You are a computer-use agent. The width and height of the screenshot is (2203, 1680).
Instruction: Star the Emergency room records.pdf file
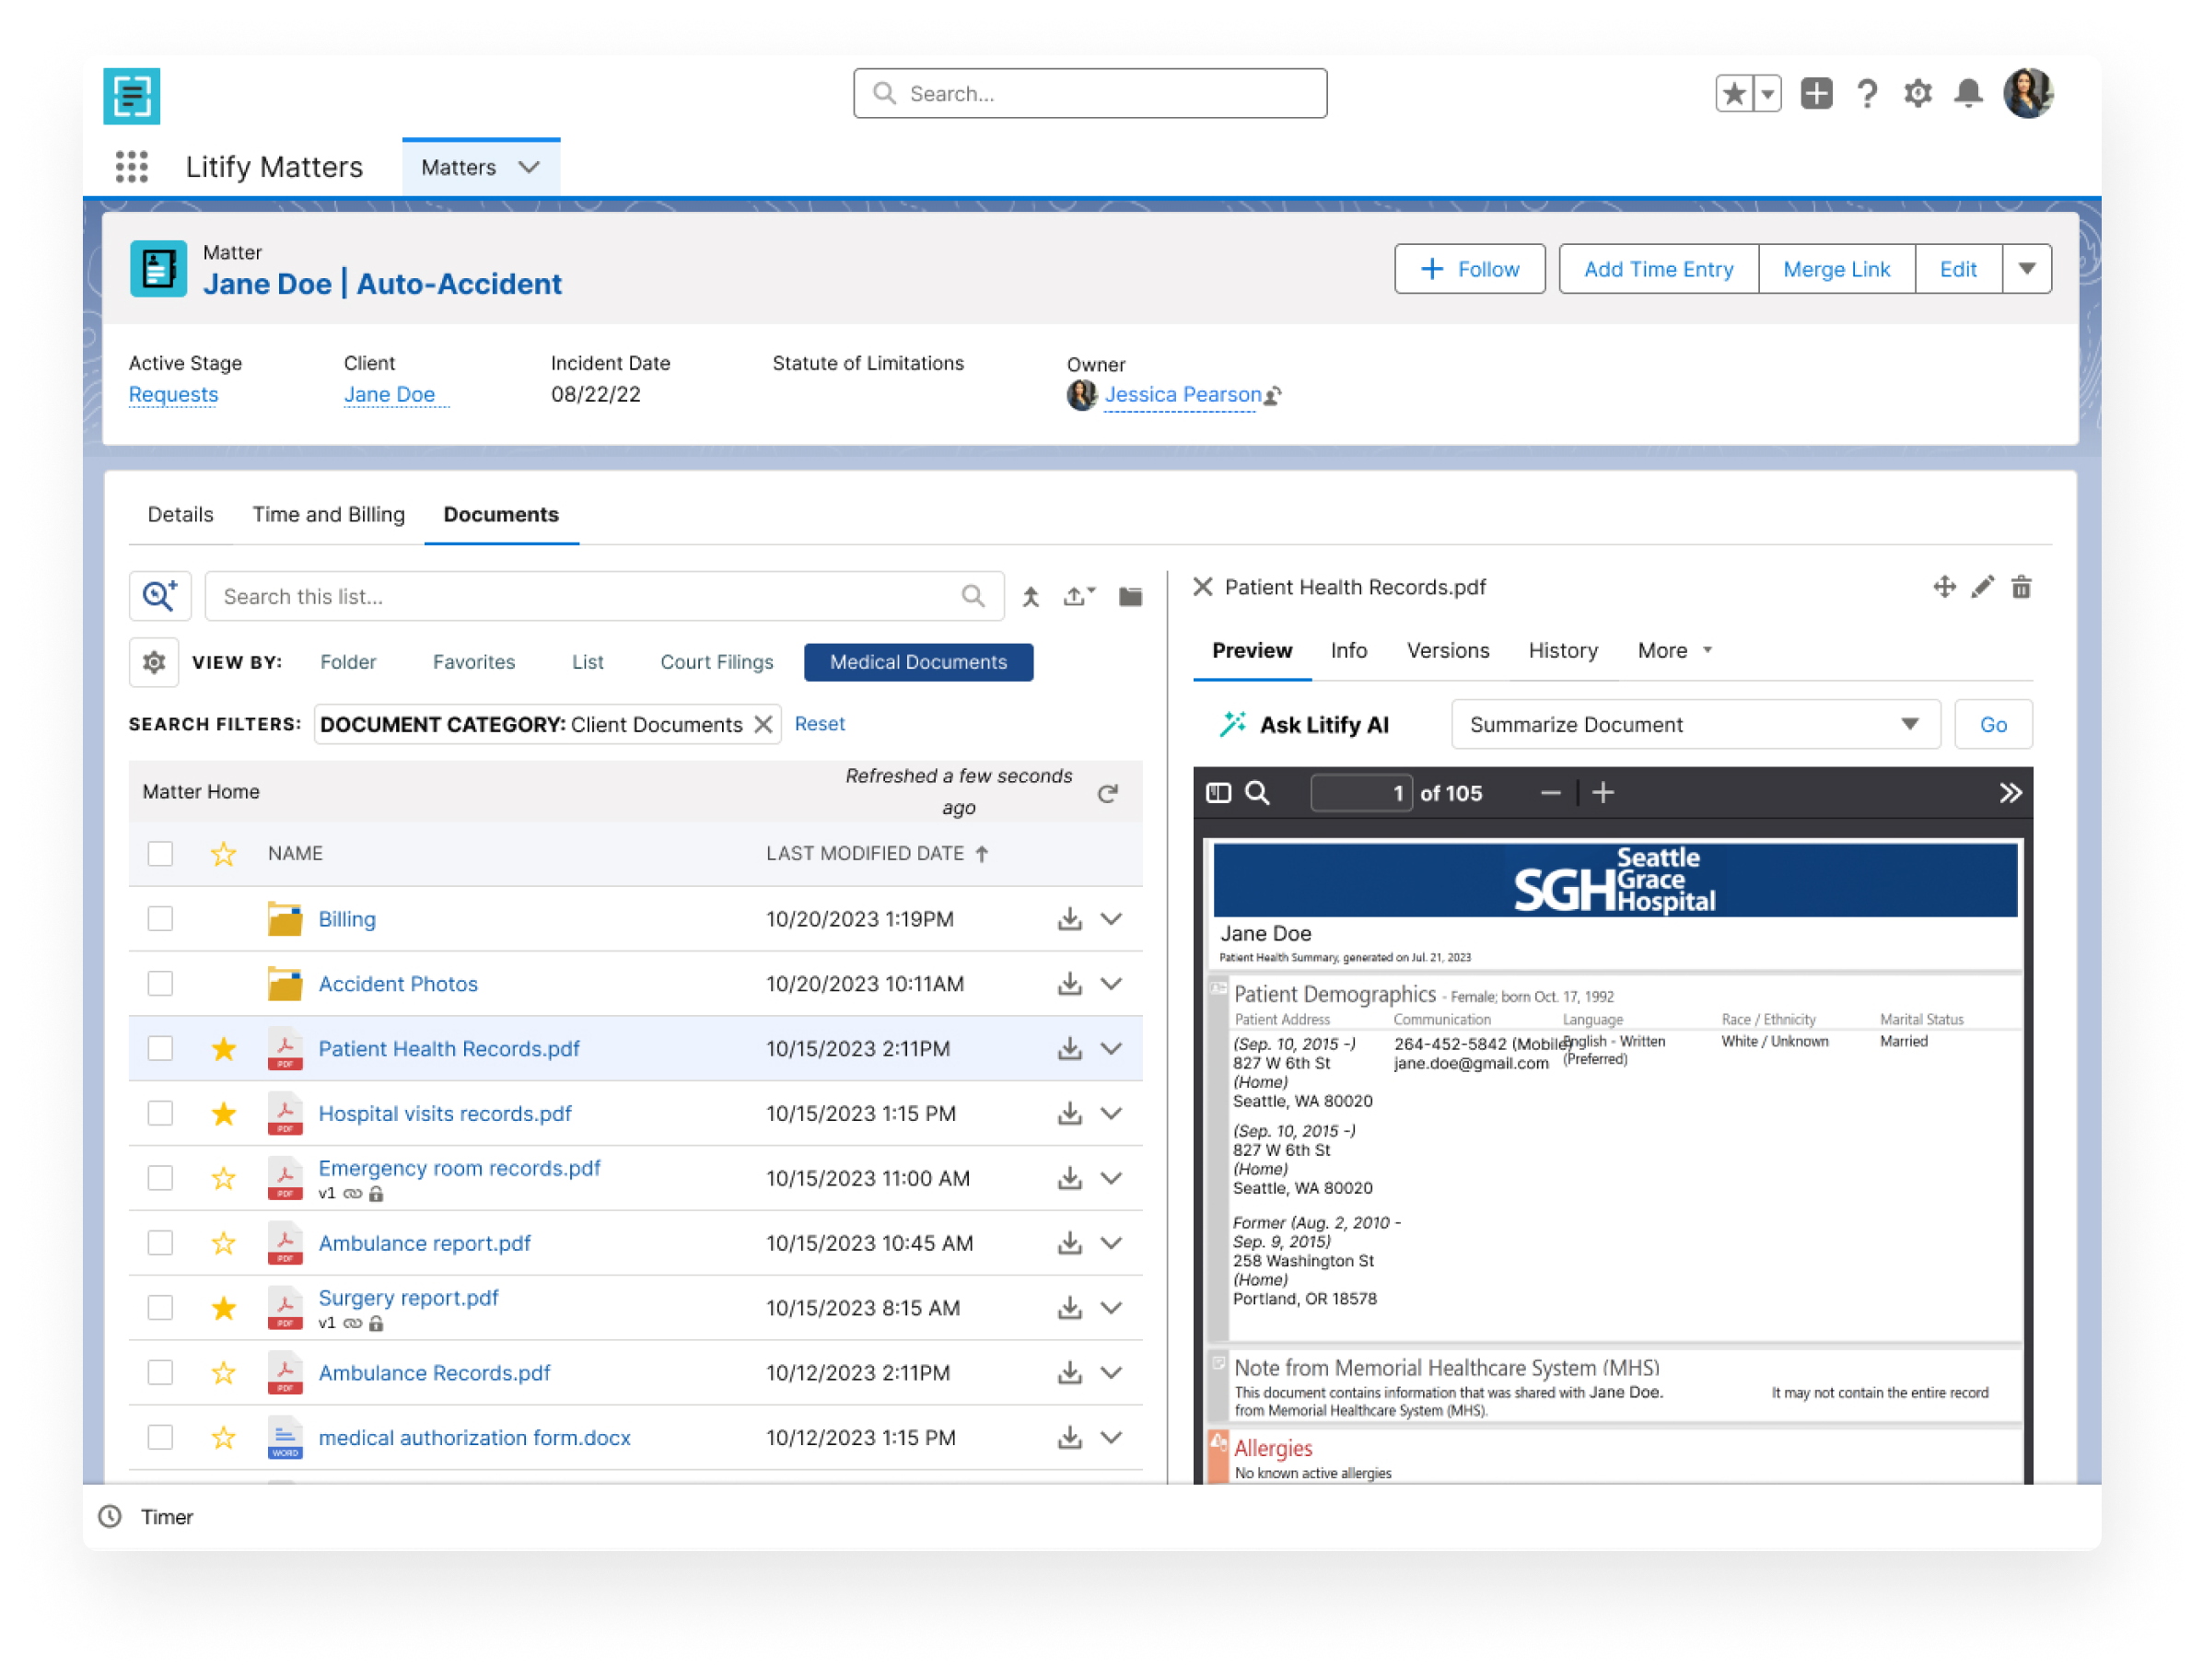223,1177
